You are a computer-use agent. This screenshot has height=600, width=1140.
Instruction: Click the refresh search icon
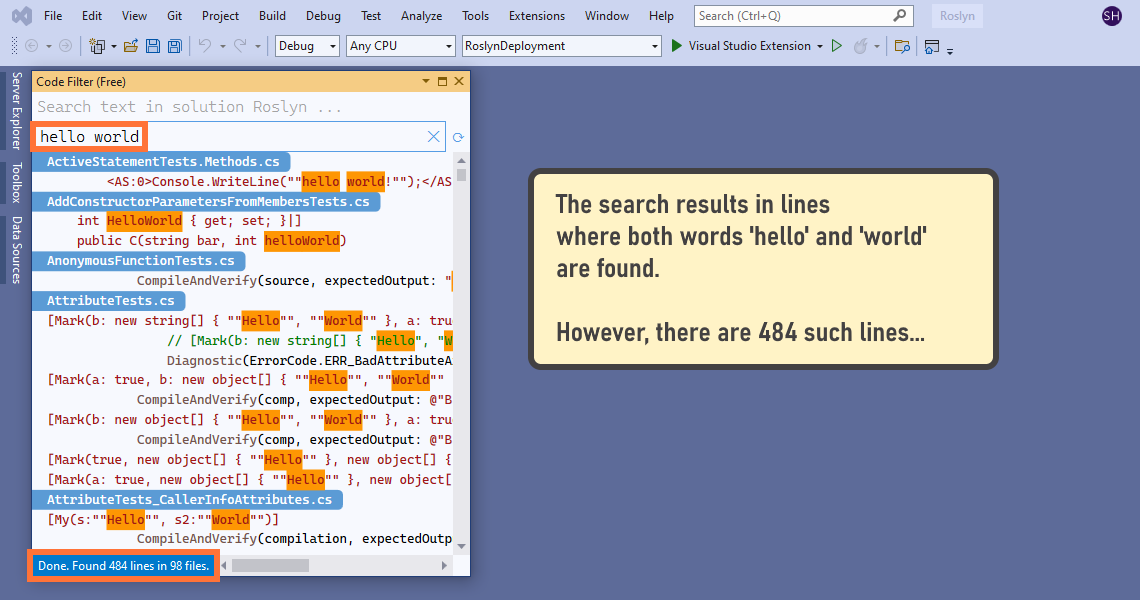tap(459, 138)
